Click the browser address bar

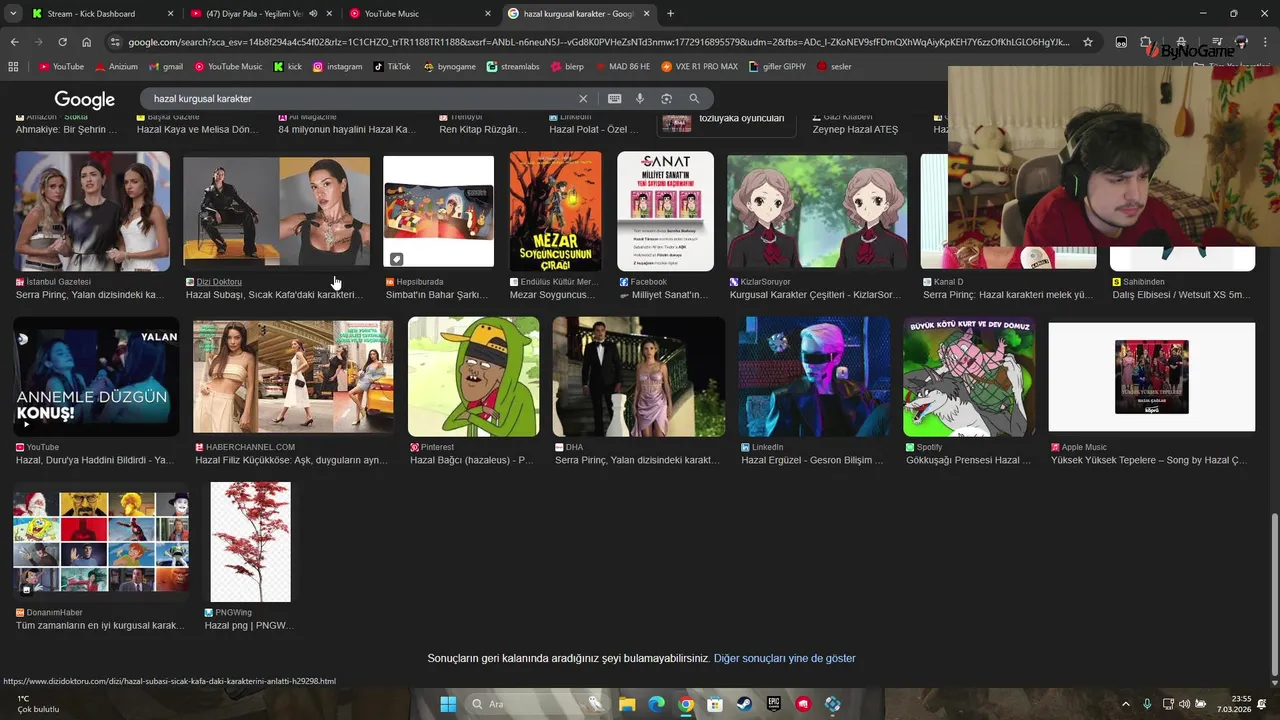[x=598, y=42]
